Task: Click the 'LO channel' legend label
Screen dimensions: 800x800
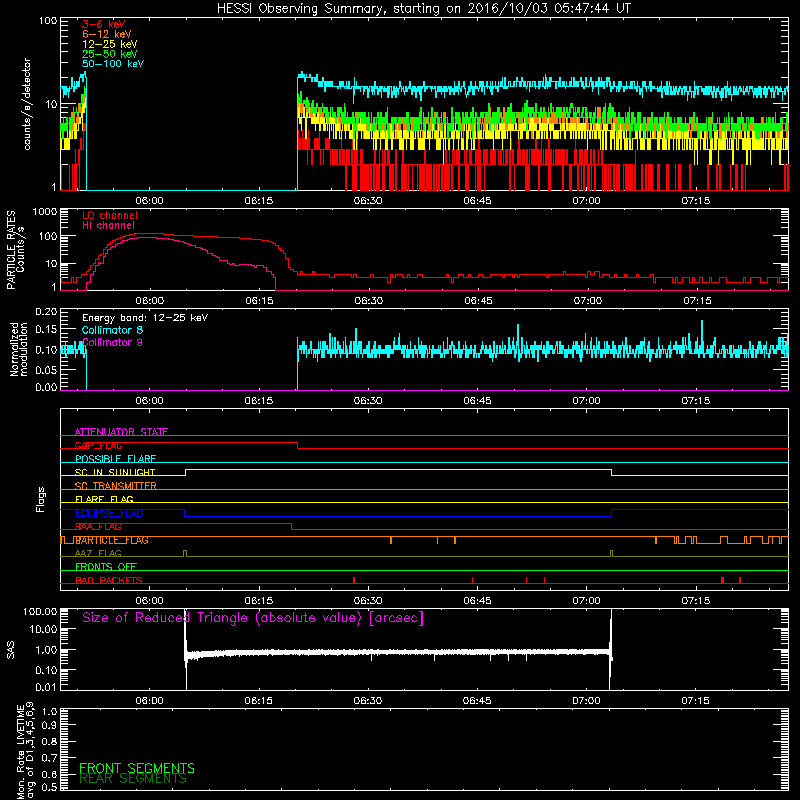Action: pyautogui.click(x=110, y=215)
